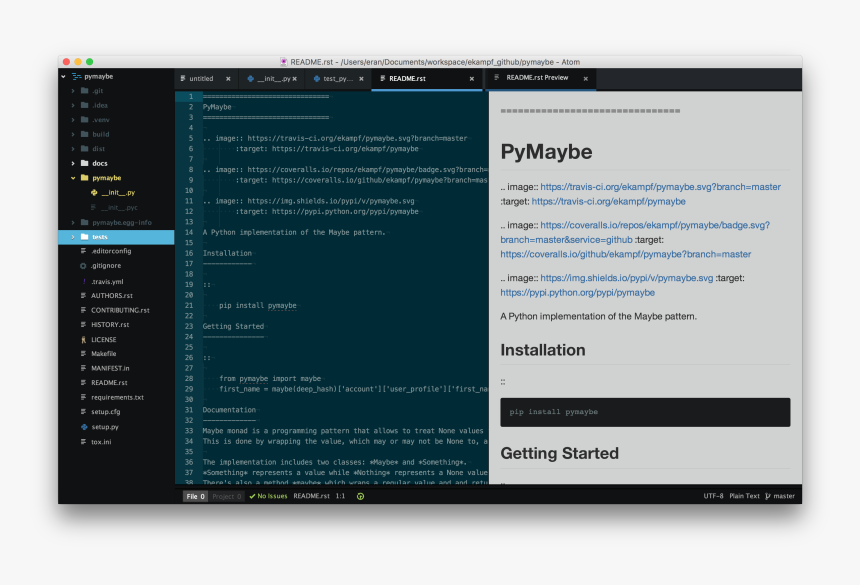Click the README.rst file name in status bar
Image resolution: width=860 pixels, height=585 pixels.
(x=312, y=496)
